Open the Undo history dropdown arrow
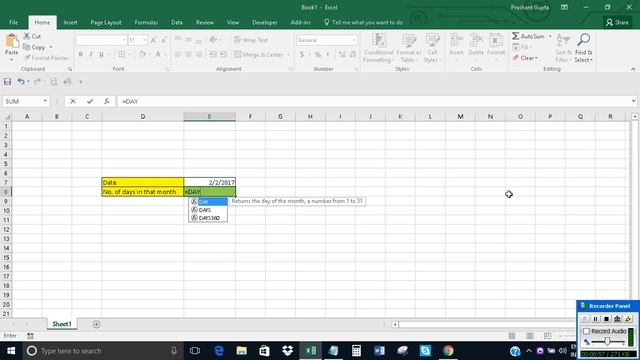 click(x=28, y=82)
